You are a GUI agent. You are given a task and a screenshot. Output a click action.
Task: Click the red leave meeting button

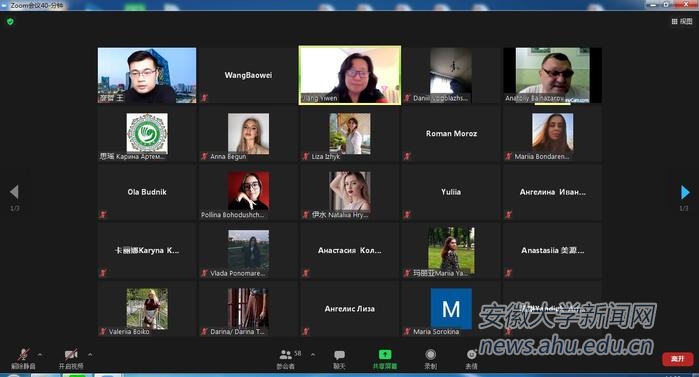(678, 359)
